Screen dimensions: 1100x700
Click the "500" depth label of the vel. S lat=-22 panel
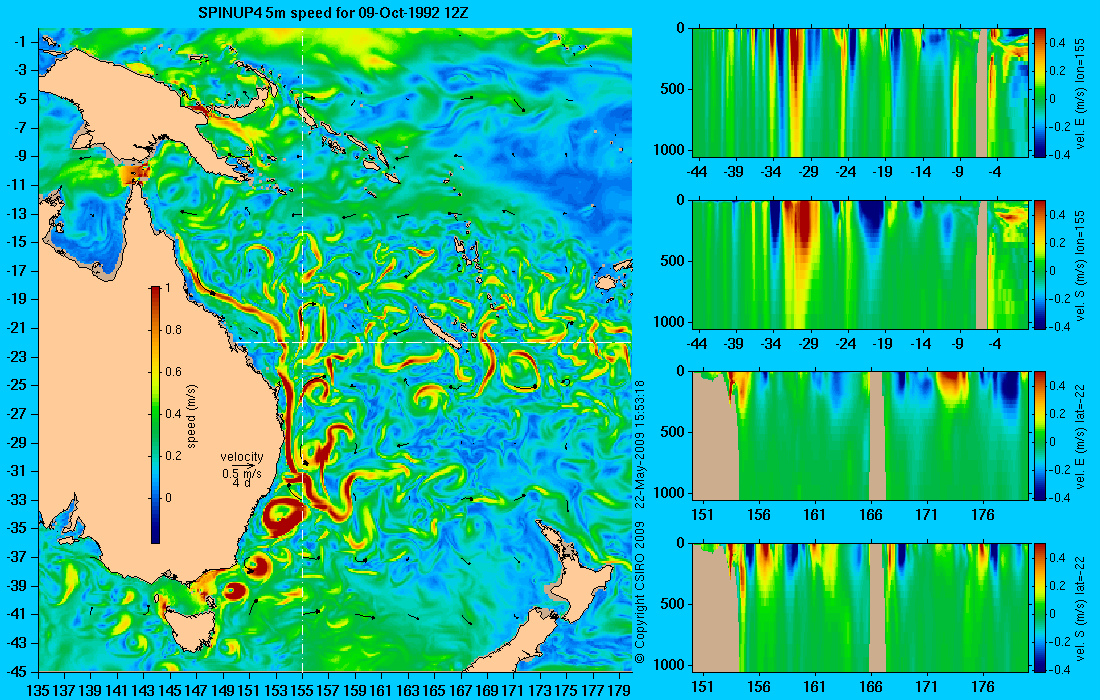click(x=673, y=604)
